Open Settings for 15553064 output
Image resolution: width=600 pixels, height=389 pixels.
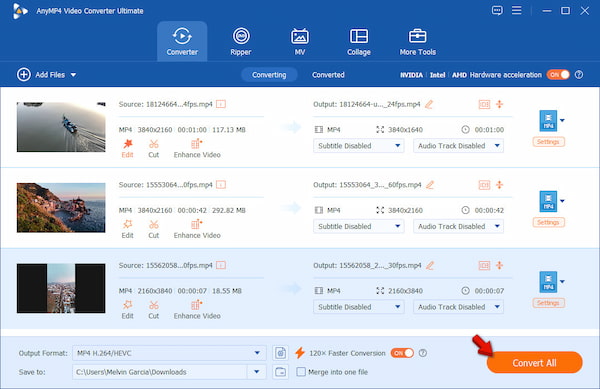click(x=548, y=223)
